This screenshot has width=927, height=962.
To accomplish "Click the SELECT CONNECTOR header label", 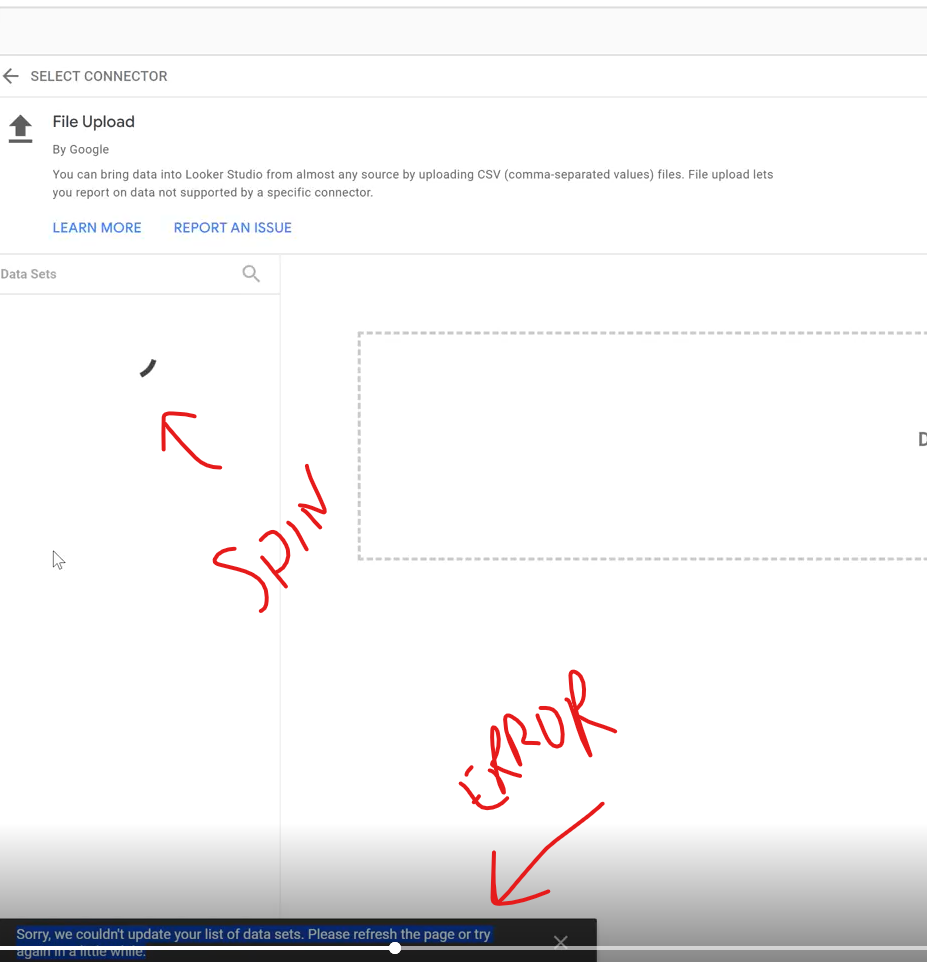I will 99,76.
